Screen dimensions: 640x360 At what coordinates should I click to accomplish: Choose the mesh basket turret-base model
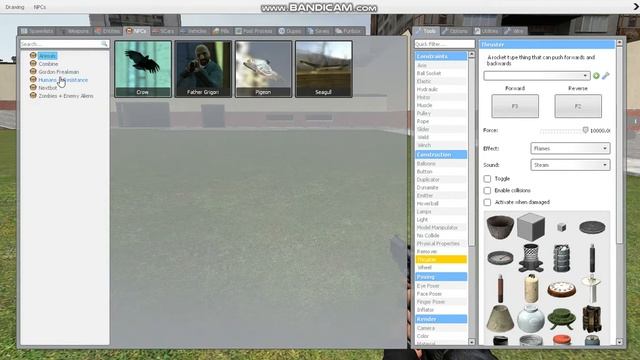pyautogui.click(x=531, y=258)
